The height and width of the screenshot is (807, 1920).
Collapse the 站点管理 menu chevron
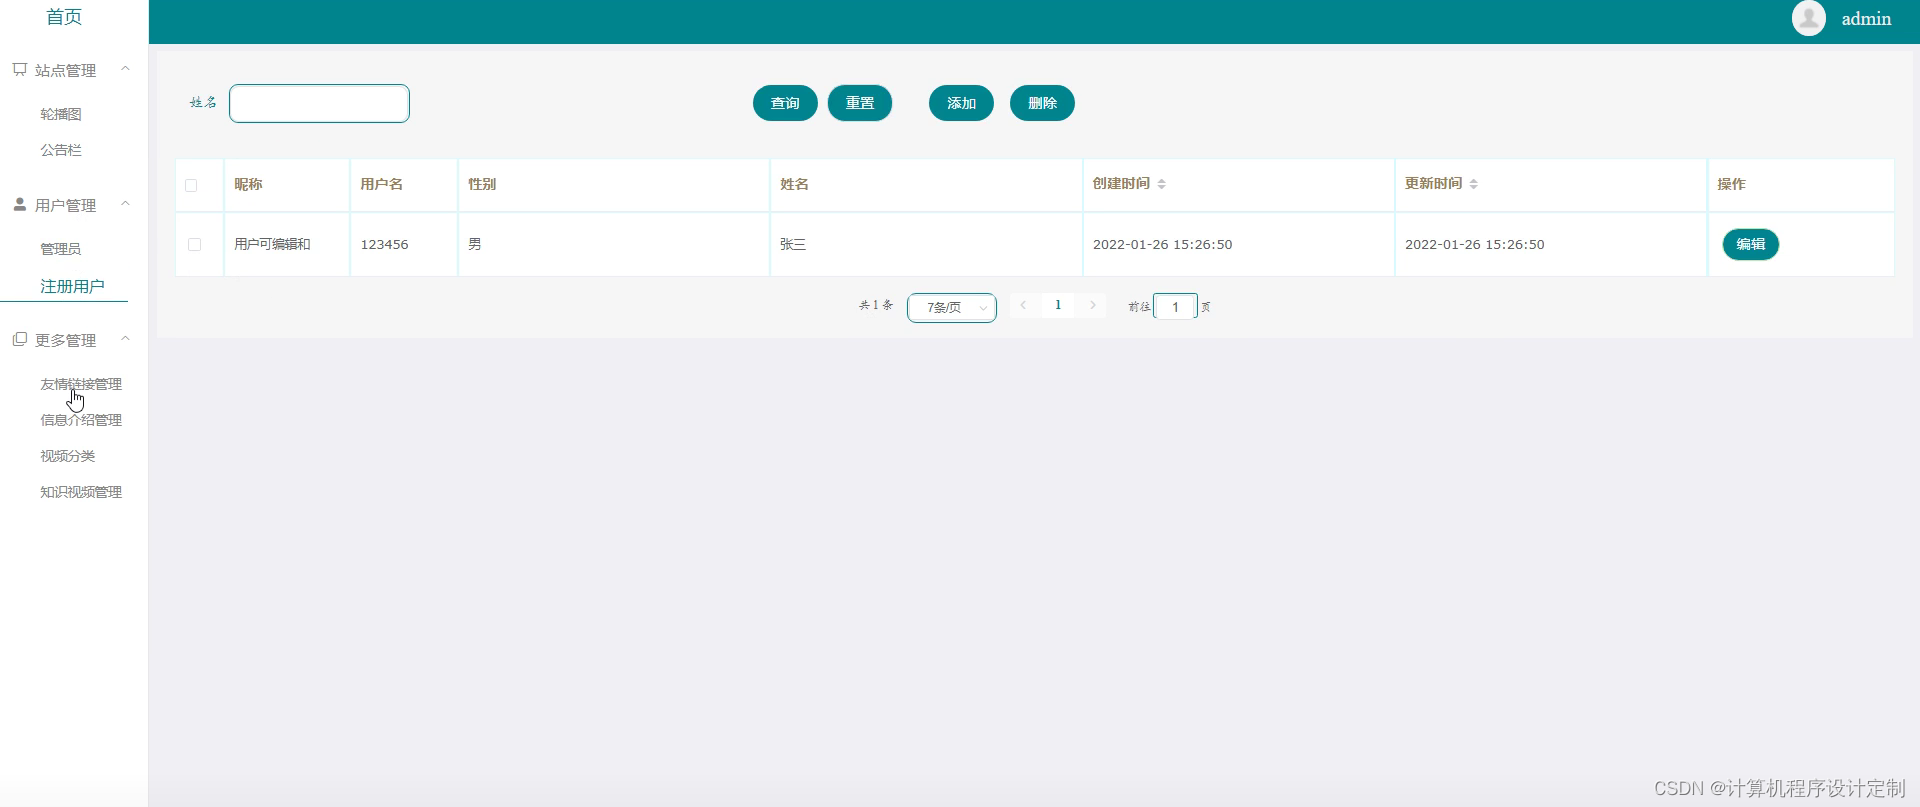[x=125, y=69]
